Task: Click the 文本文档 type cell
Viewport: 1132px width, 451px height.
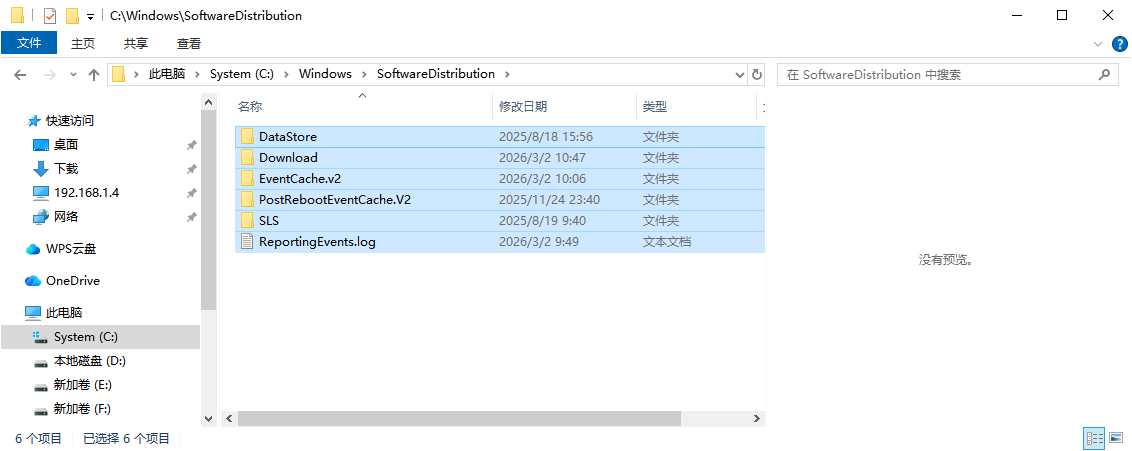Action: pyautogui.click(x=667, y=241)
